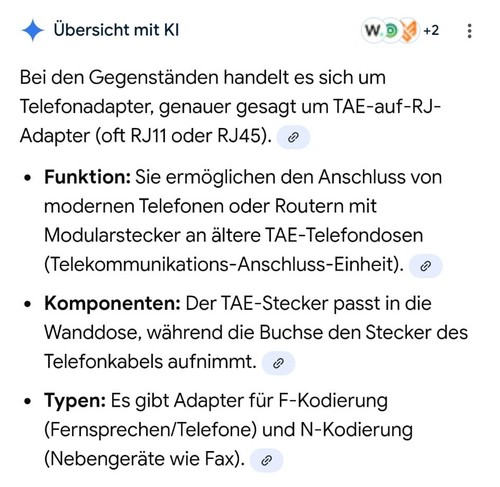This screenshot has height=487, width=500.
Task: Open the Wikipedia 'W' source icon
Action: click(x=373, y=31)
